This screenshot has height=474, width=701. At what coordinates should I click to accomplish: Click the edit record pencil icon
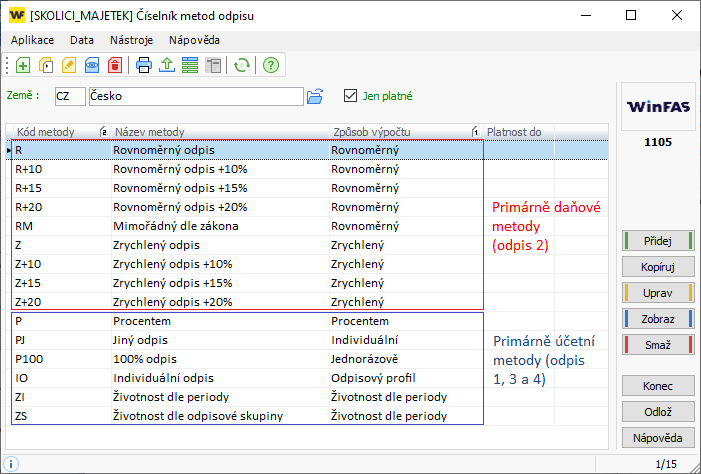[x=69, y=66]
